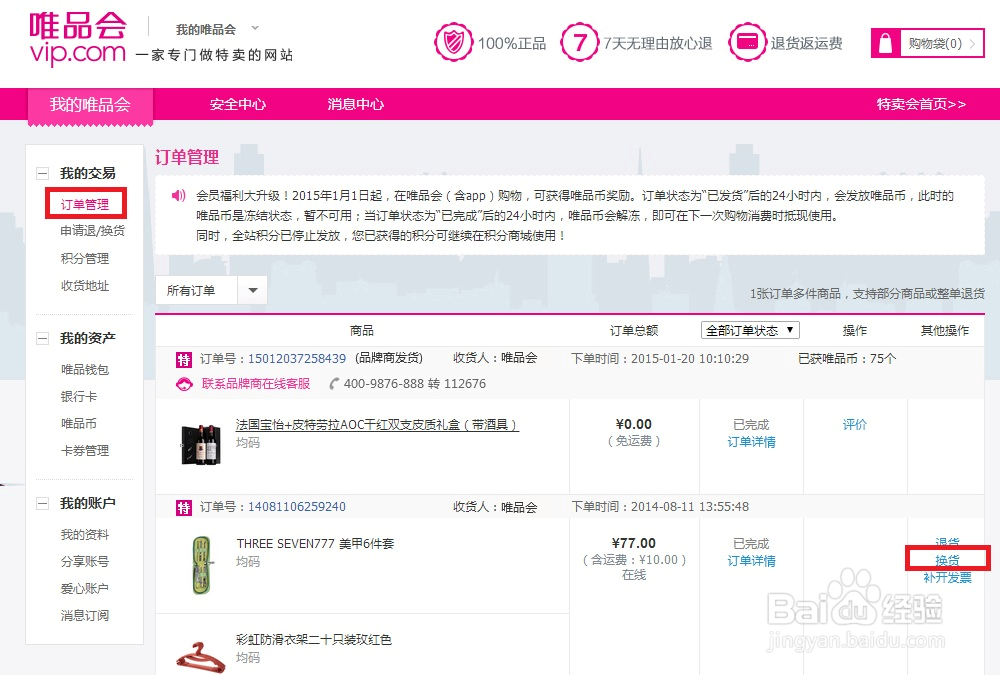Click THREE SEVEN777 美甲6件套 product name

pos(315,544)
